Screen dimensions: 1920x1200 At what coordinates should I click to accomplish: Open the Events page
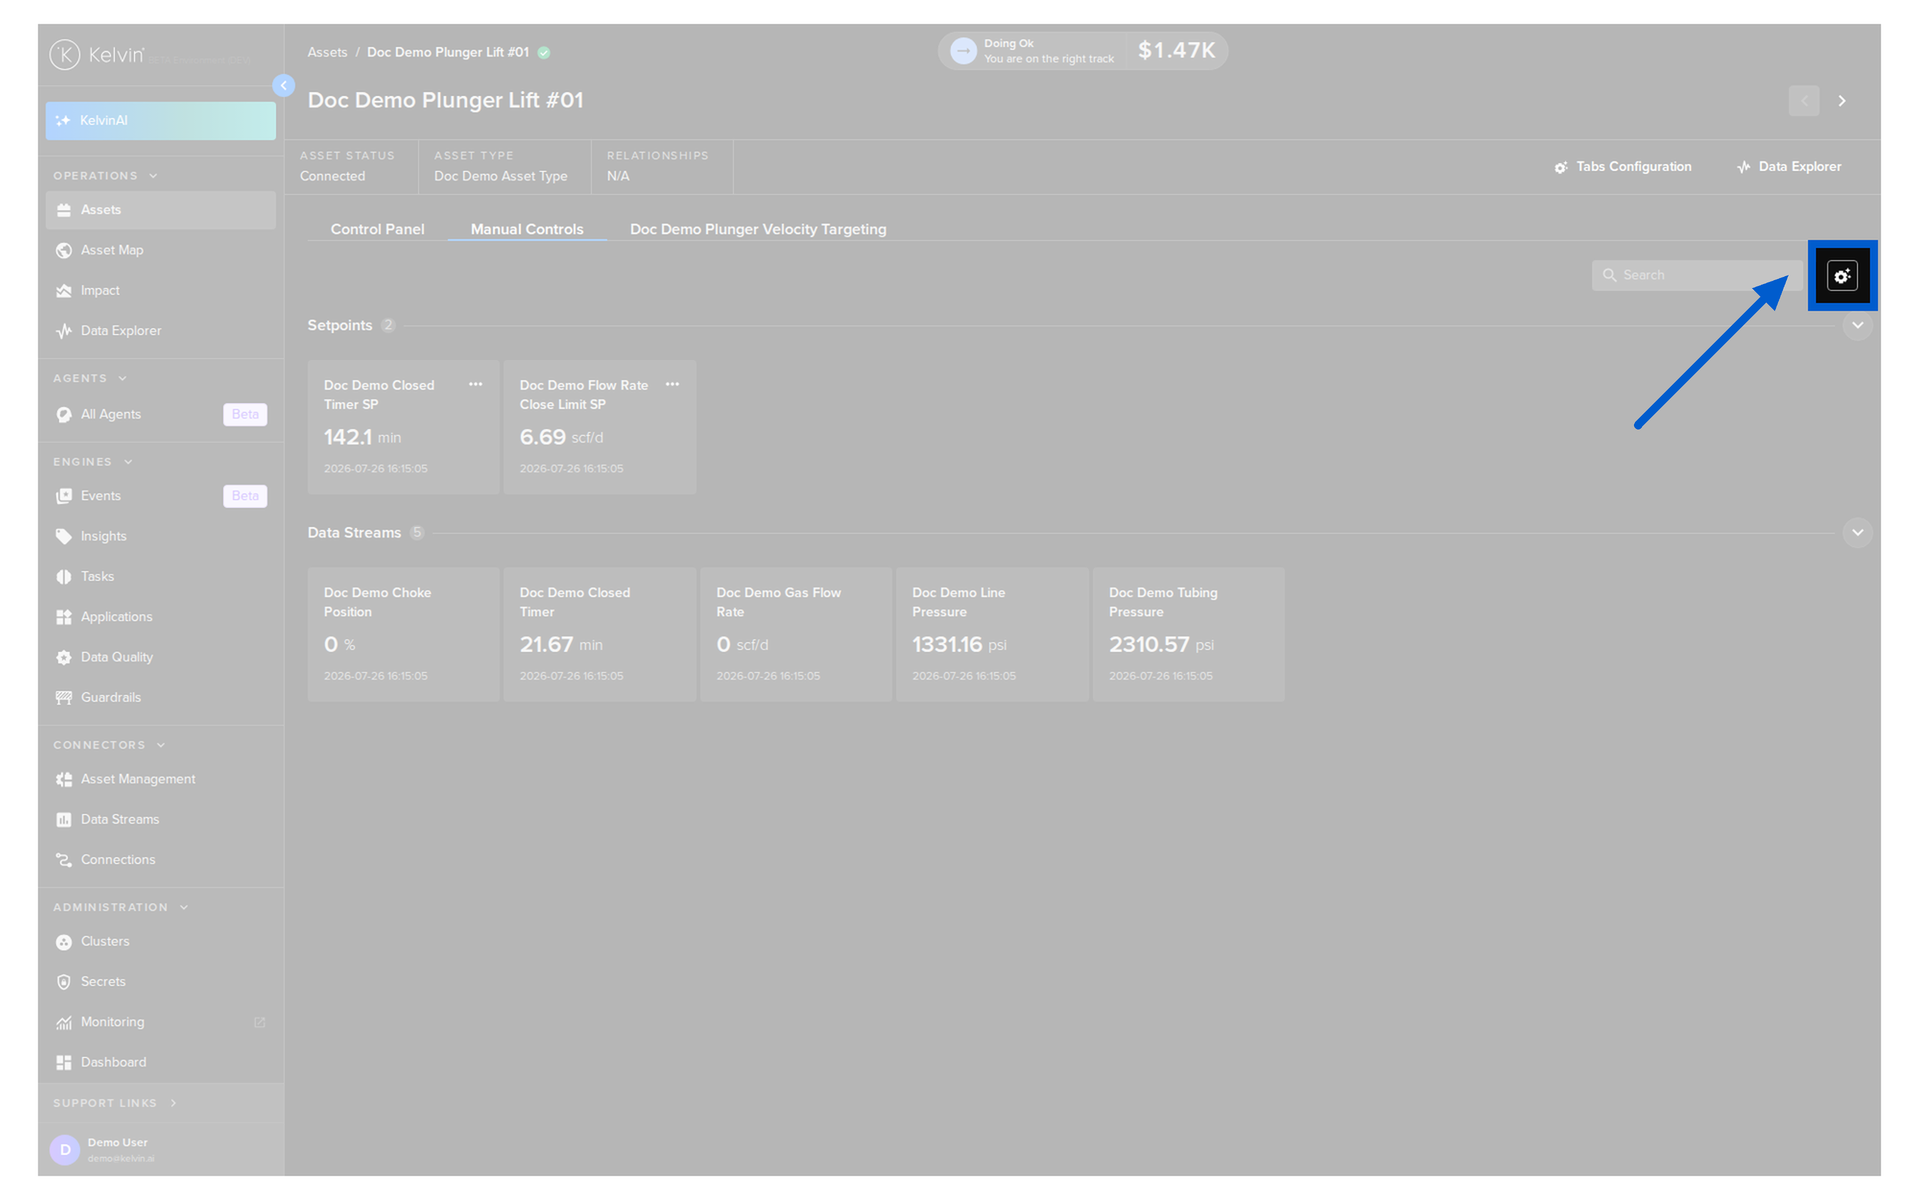160,496
